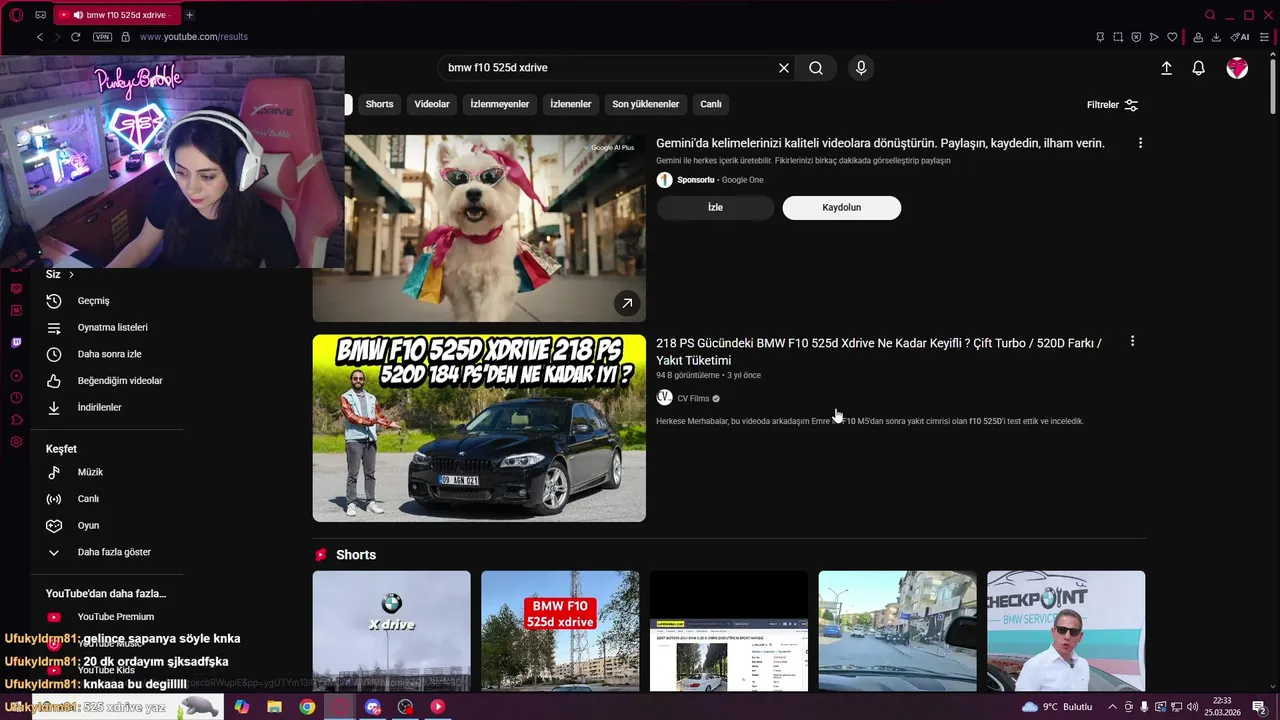Open the Checkpoint BMW Service Short

pos(1066,631)
